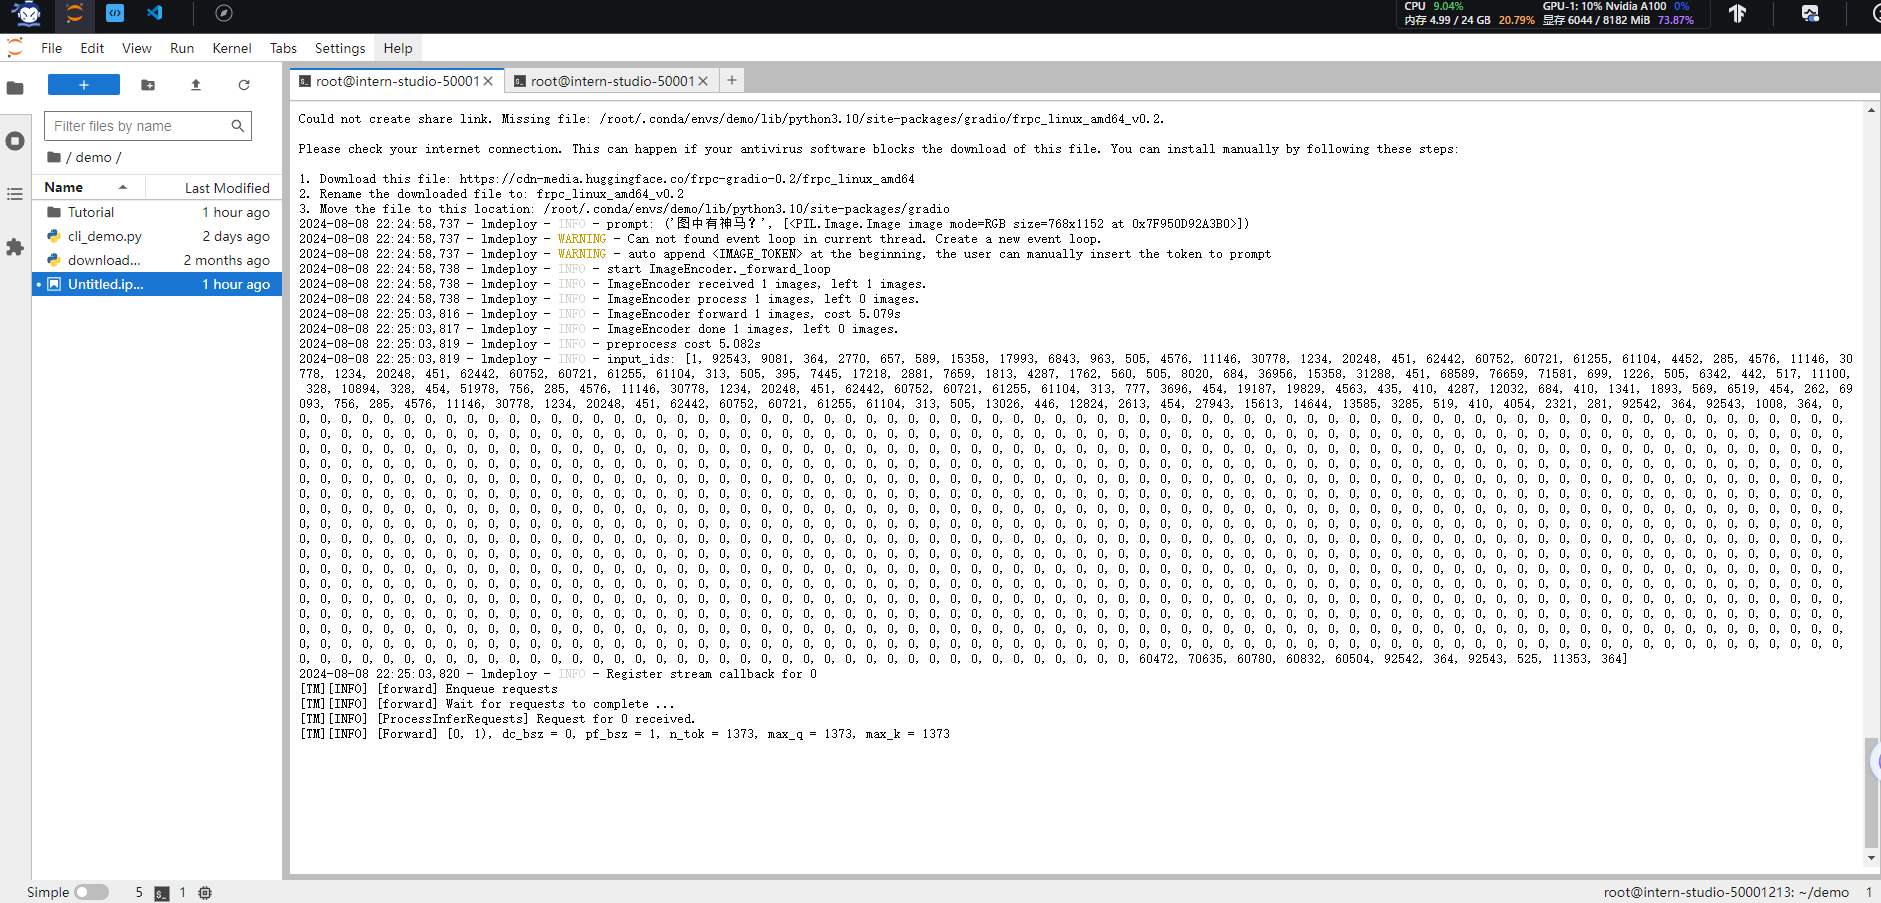1881x903 pixels.
Task: Click the blue New Launcher plus button
Action: (x=84, y=85)
